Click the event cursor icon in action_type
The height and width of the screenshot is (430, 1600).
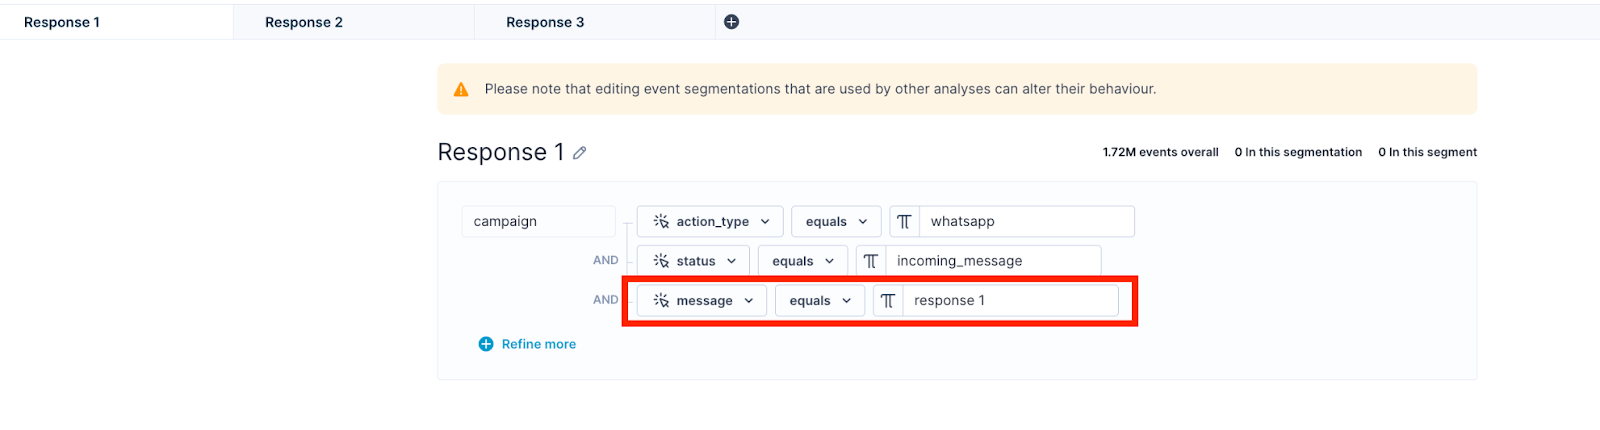coord(661,222)
